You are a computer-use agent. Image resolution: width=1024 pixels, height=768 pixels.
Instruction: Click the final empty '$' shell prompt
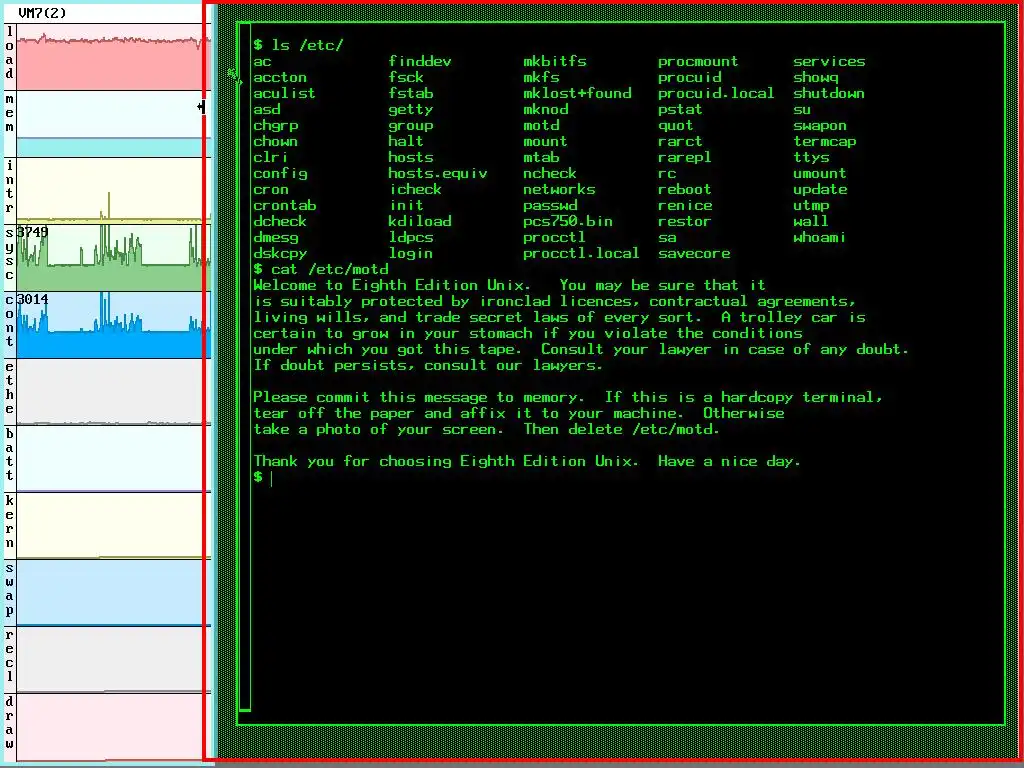tap(258, 477)
